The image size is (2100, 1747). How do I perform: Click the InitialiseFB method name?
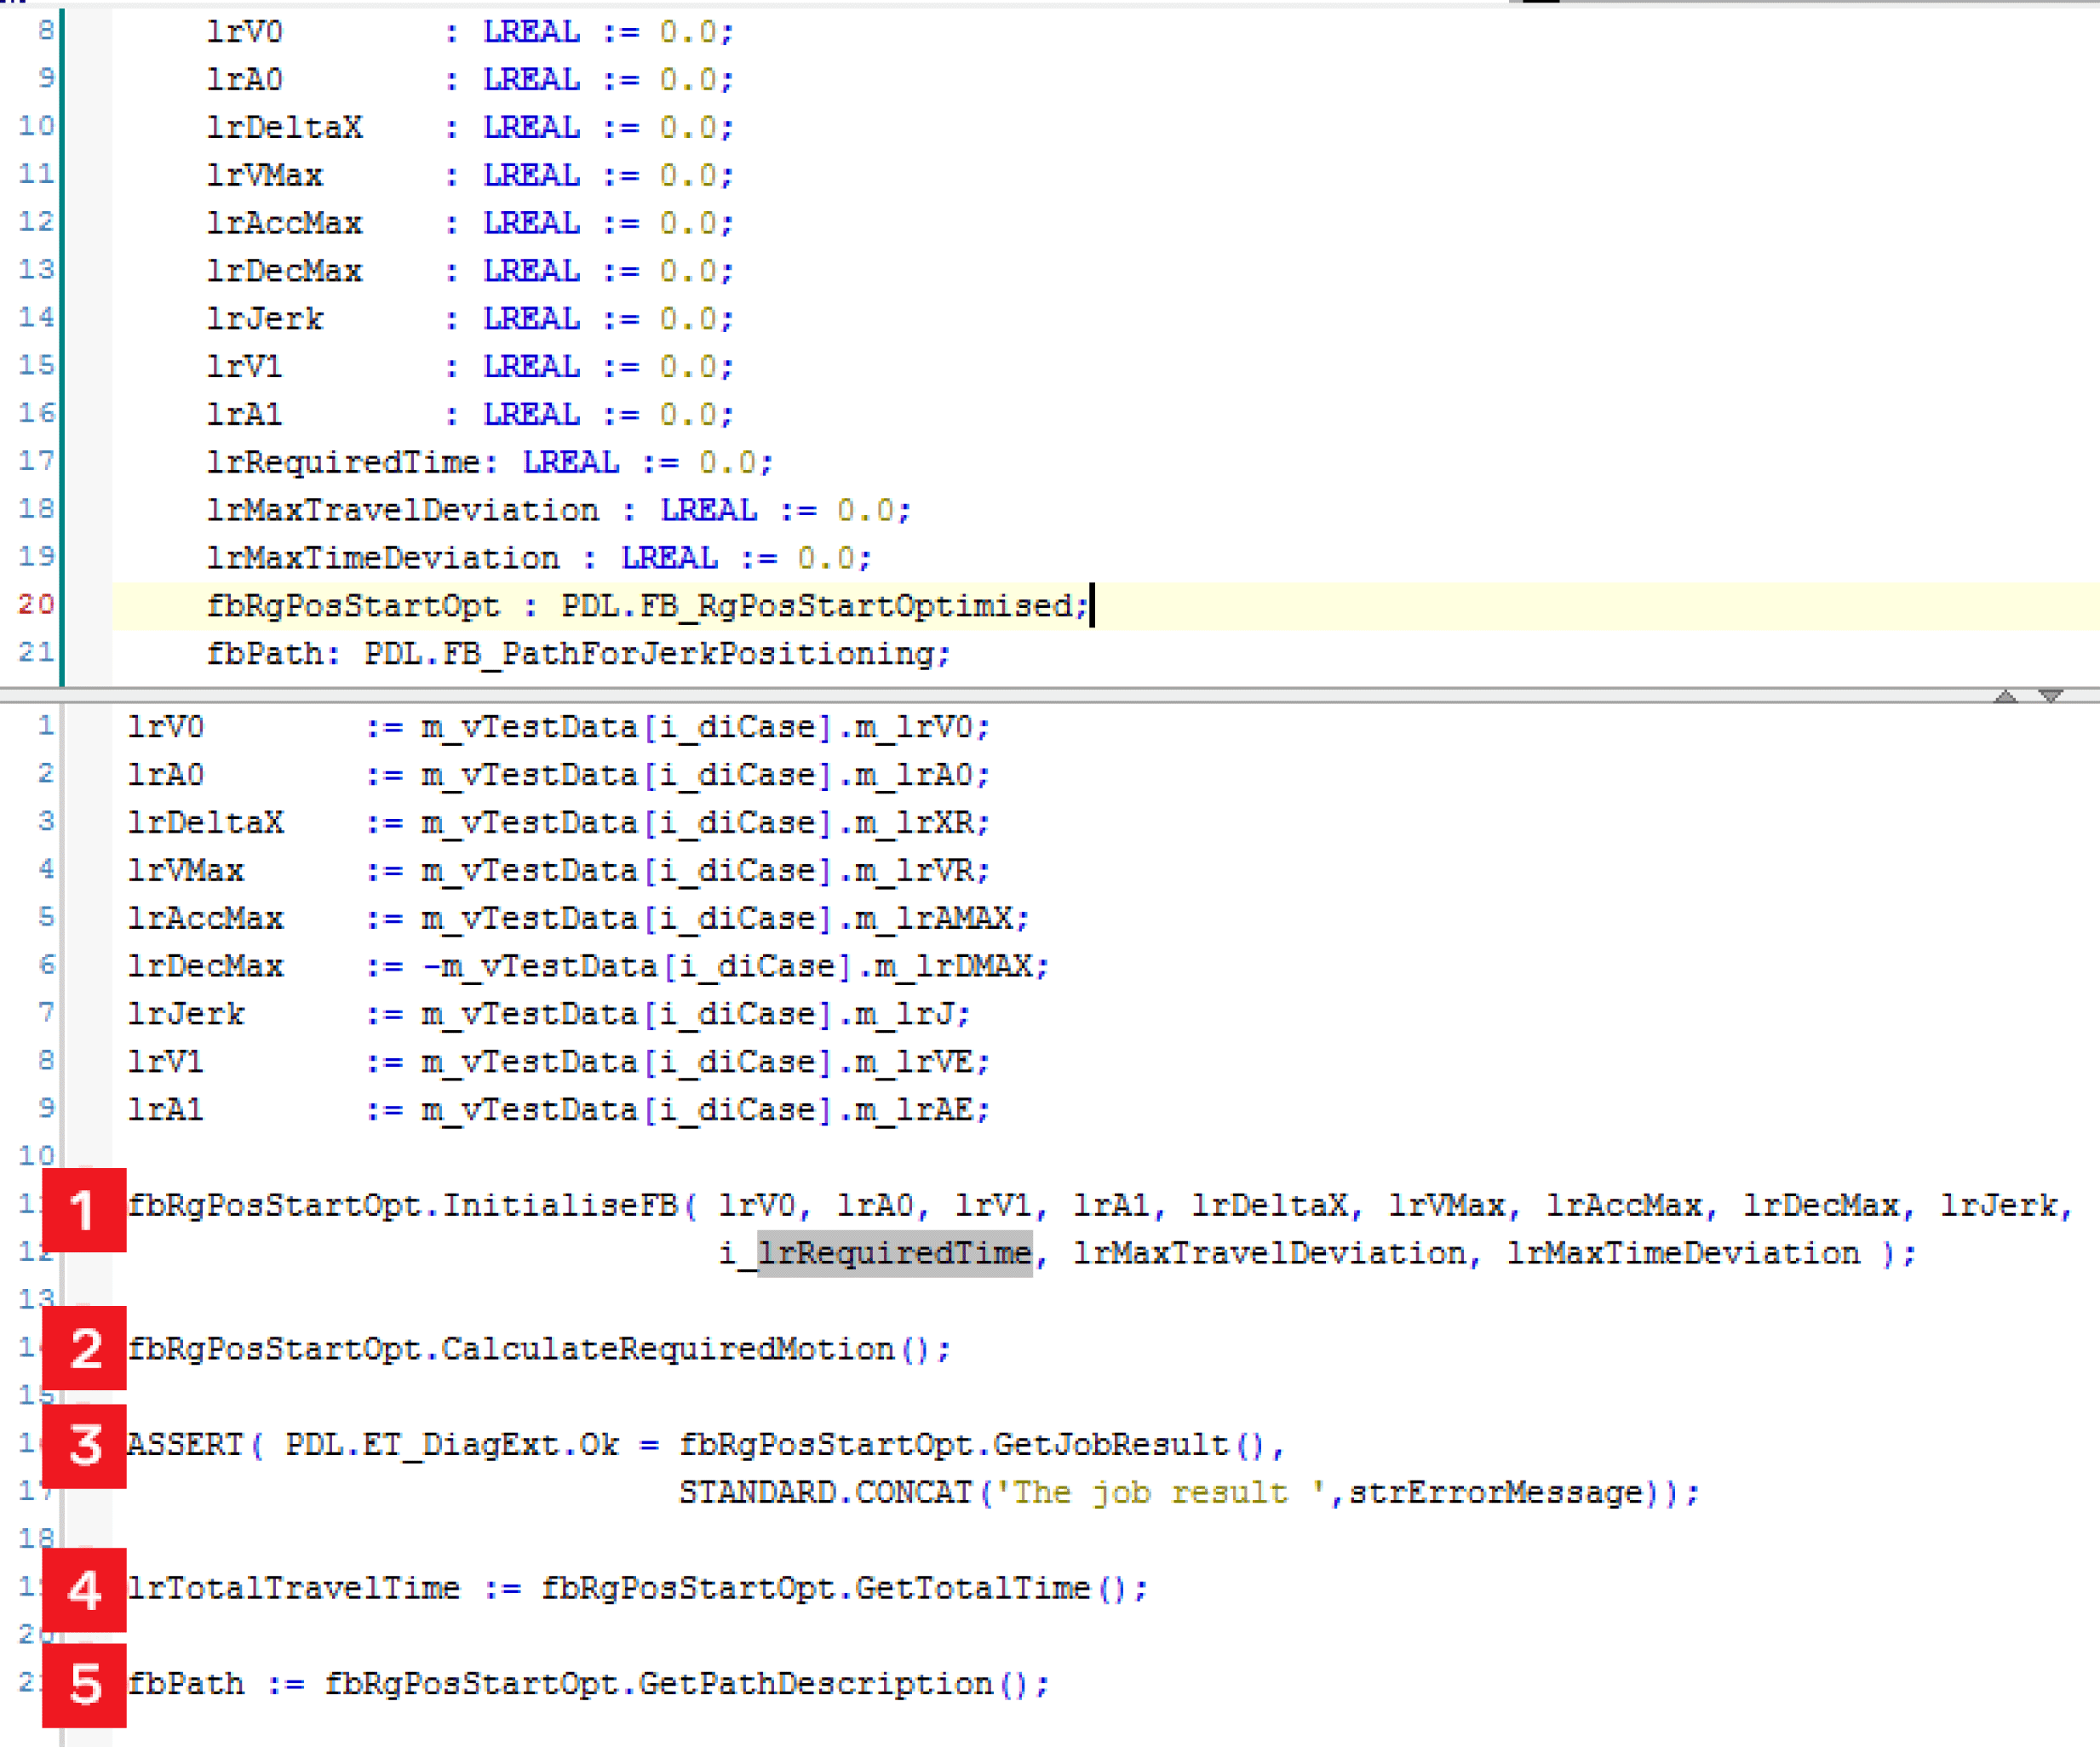(560, 1206)
